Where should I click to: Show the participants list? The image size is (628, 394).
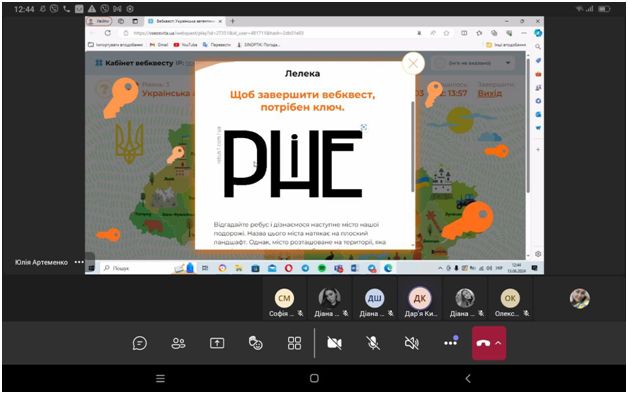pyautogui.click(x=178, y=343)
